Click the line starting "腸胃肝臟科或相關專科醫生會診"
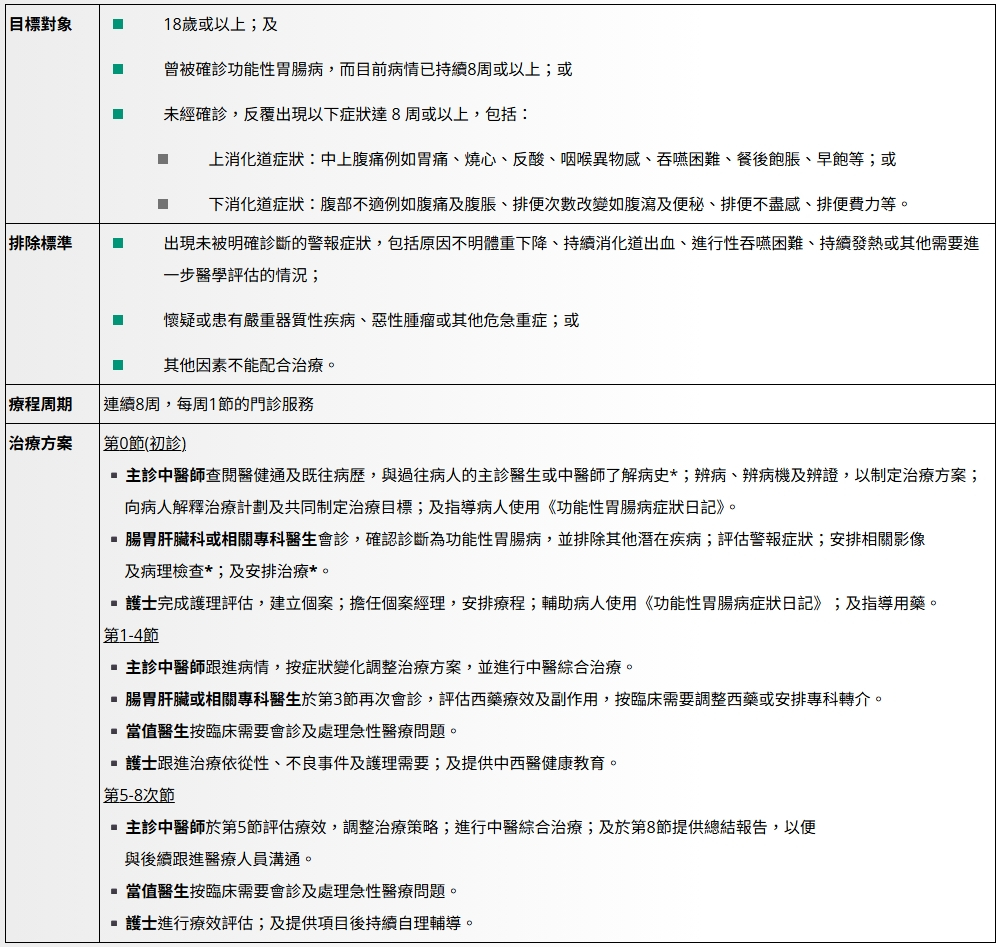This screenshot has height=947, width=1001. (x=525, y=539)
